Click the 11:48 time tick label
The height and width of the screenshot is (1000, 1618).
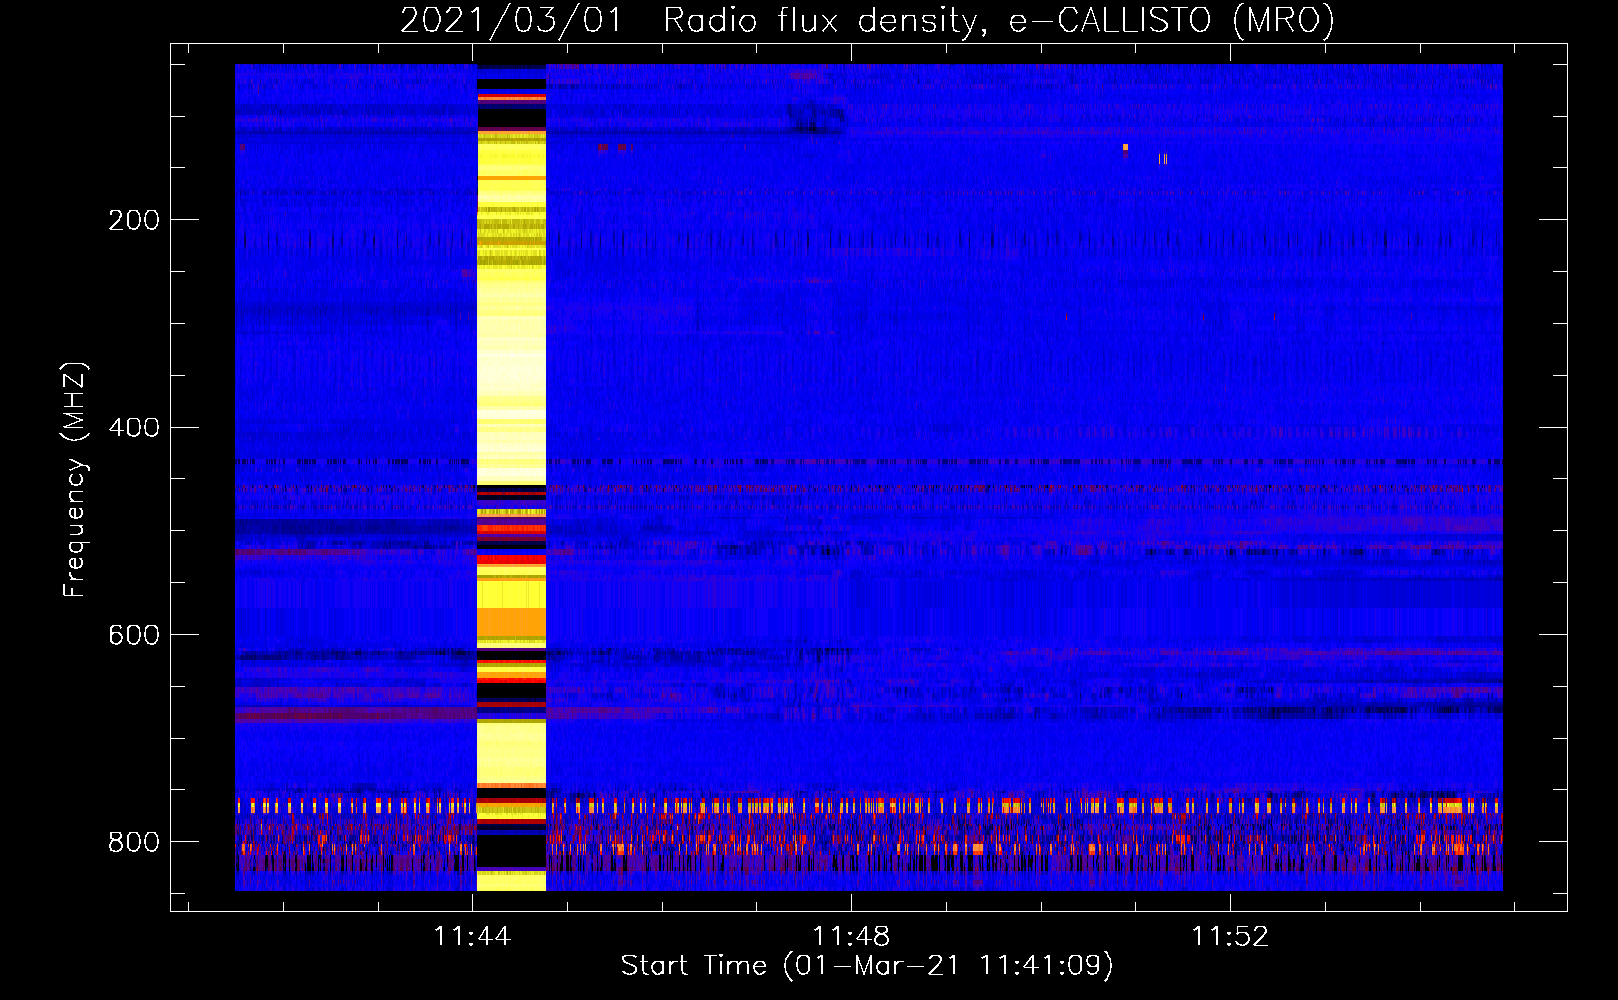coord(851,936)
